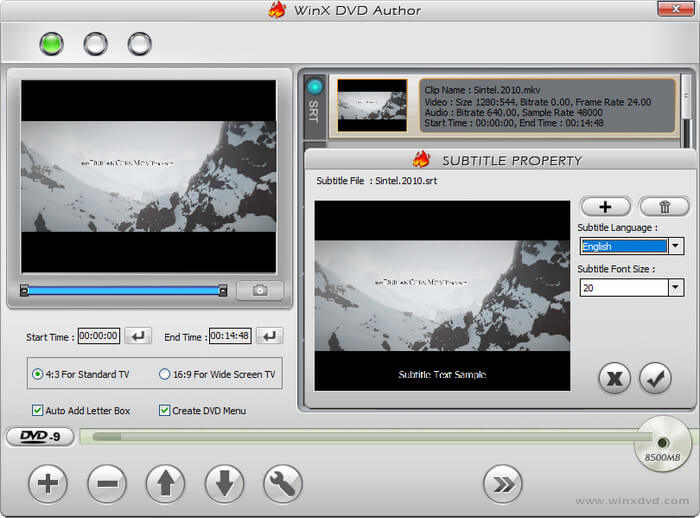Click the subtitle preview with sample text
700x518 pixels.
[x=442, y=296]
